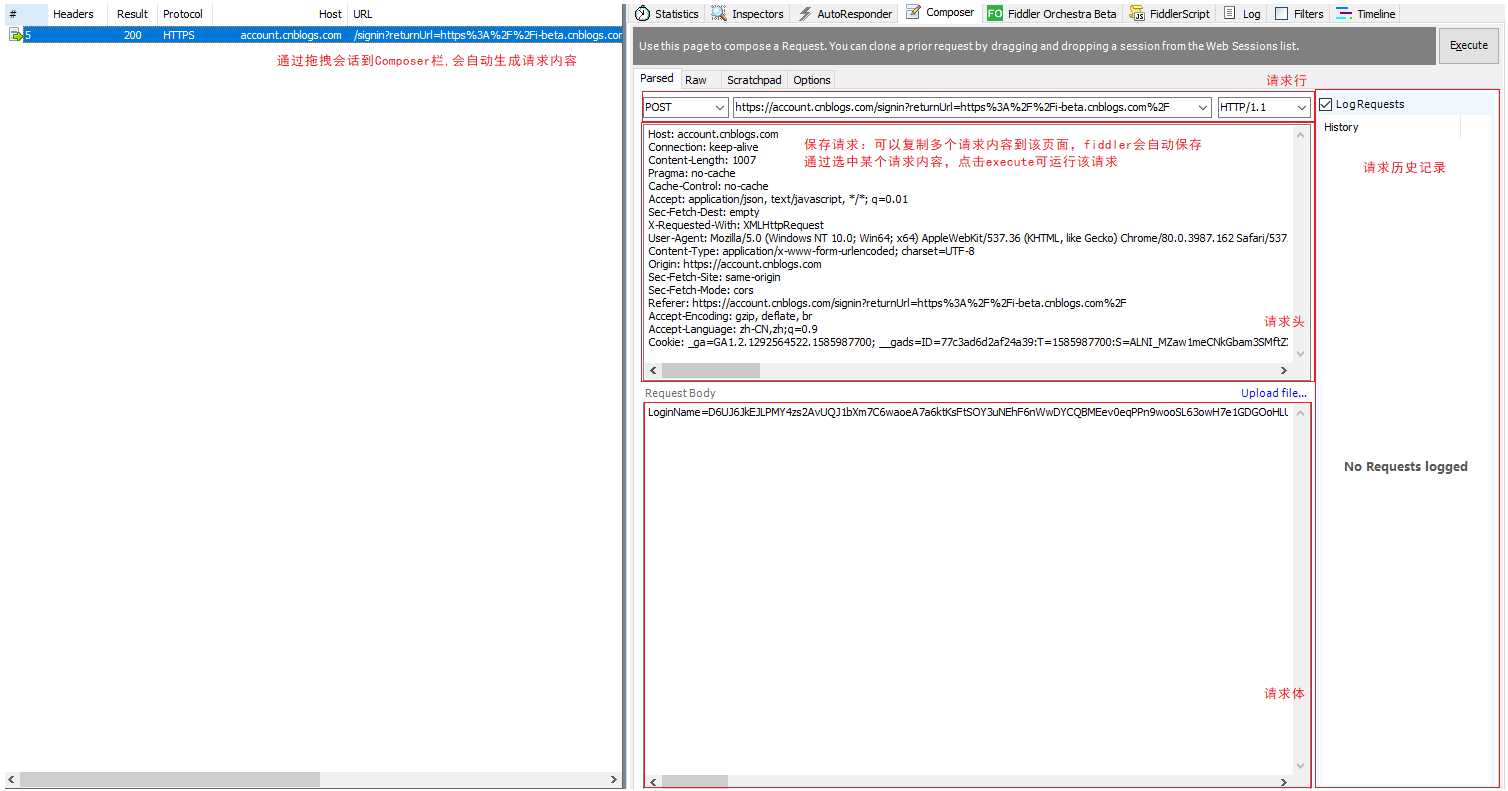Sort sessions by Protocol column

coord(183,14)
